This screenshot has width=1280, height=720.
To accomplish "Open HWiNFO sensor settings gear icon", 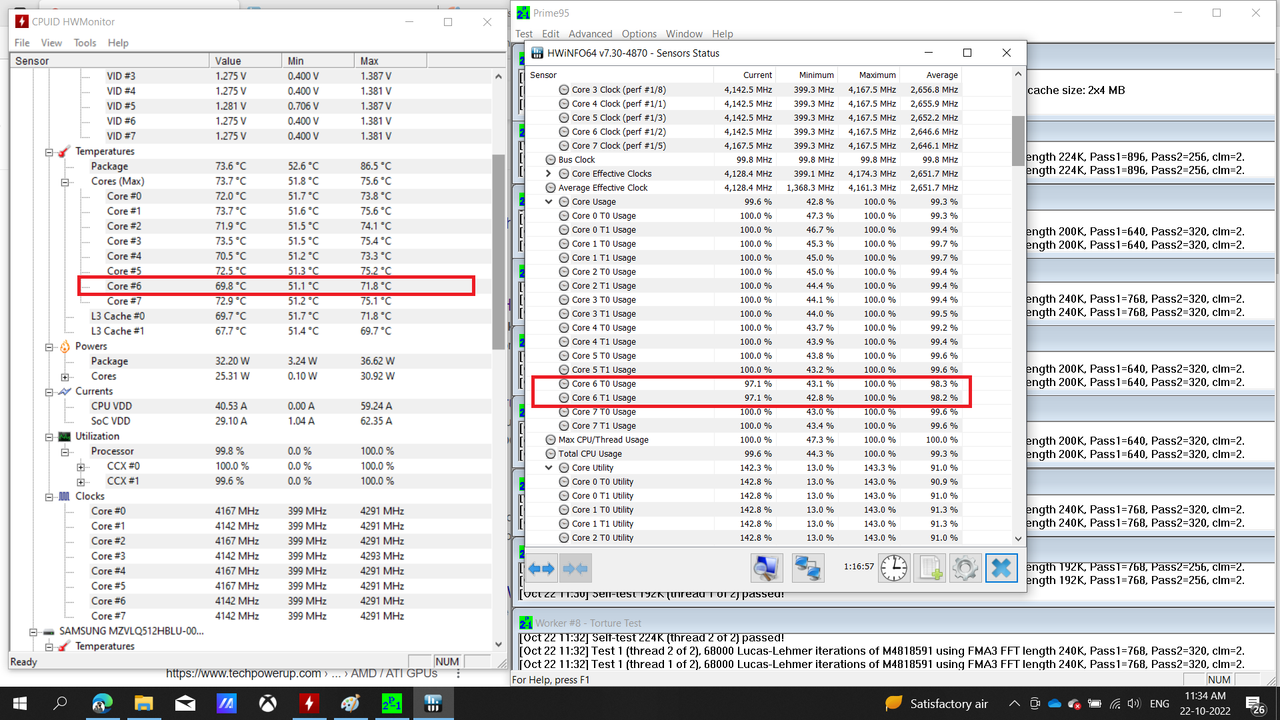I will pyautogui.click(x=965, y=568).
